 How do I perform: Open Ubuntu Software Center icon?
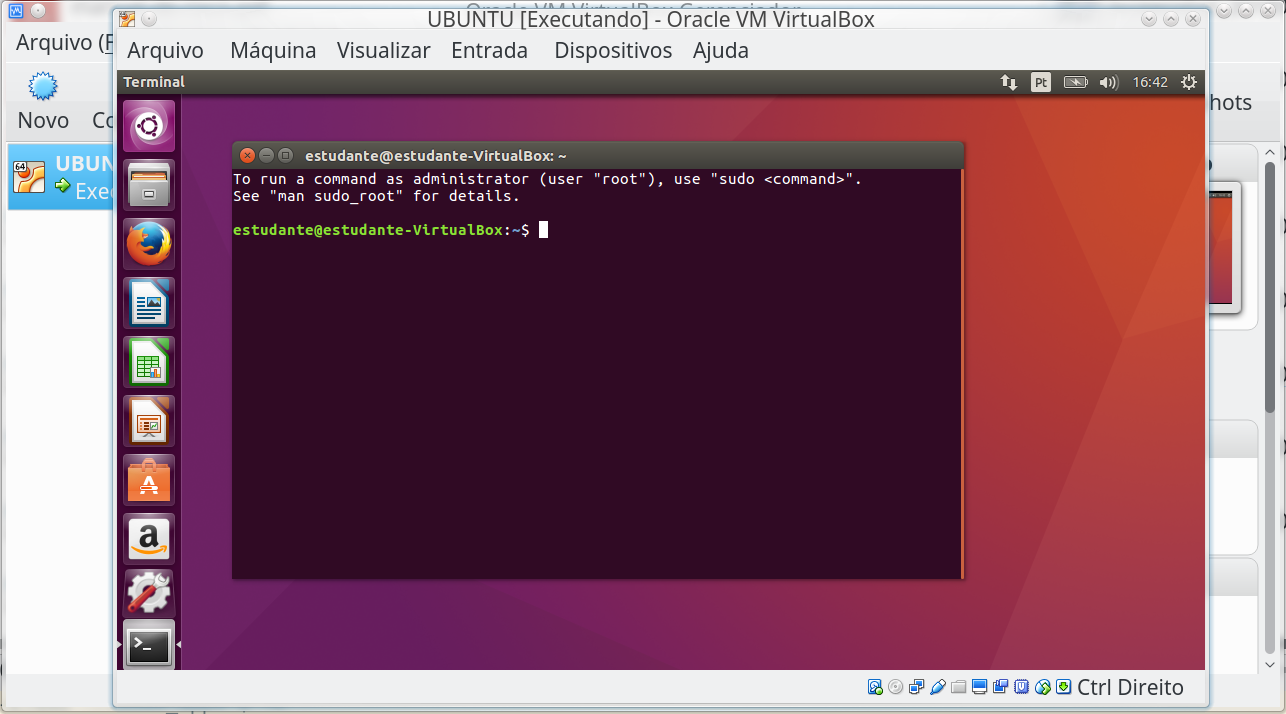pyautogui.click(x=149, y=480)
